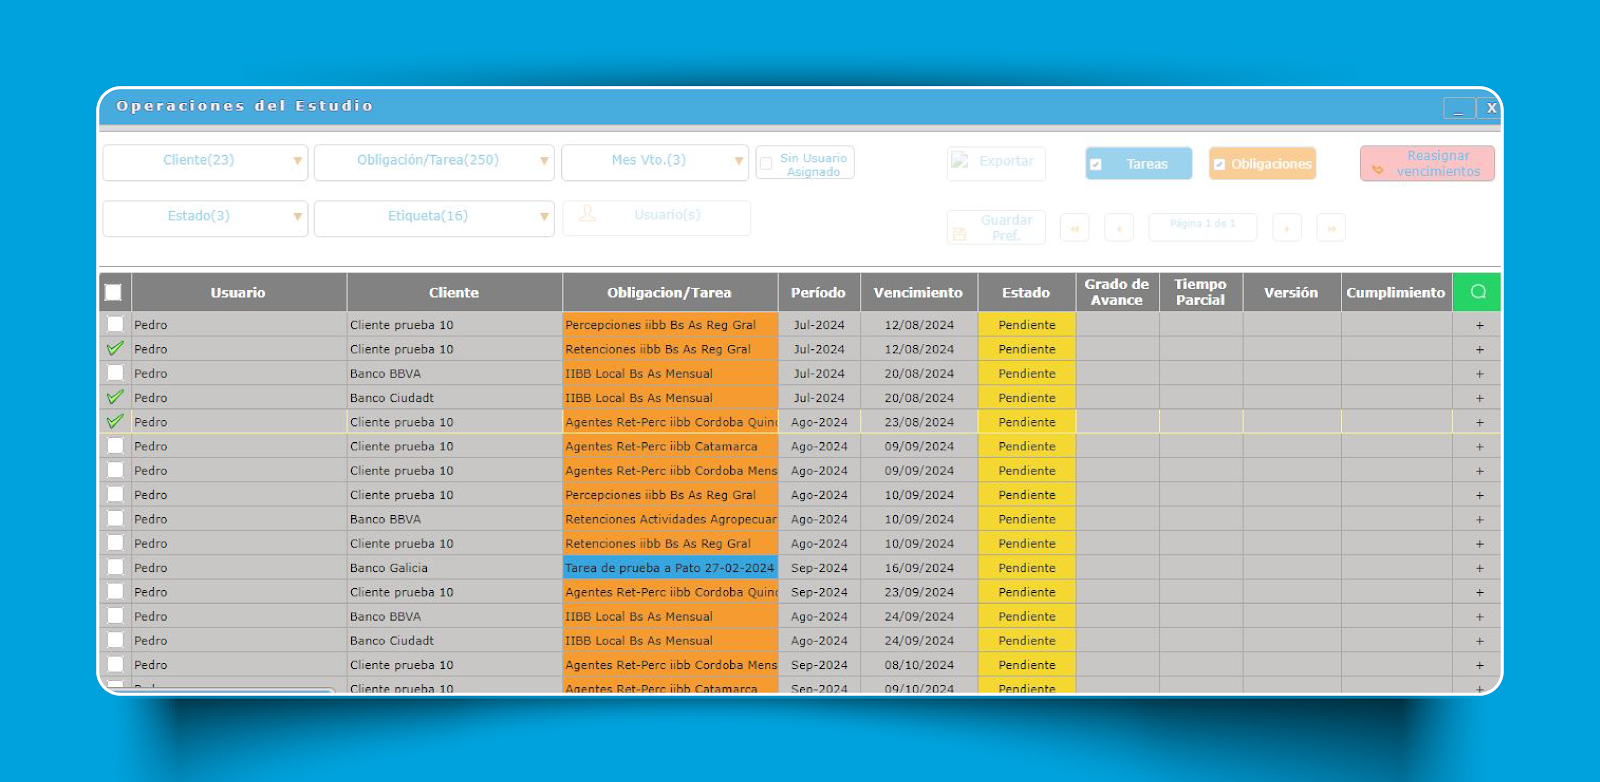
Task: Click the Exportar button
Action: (x=995, y=162)
